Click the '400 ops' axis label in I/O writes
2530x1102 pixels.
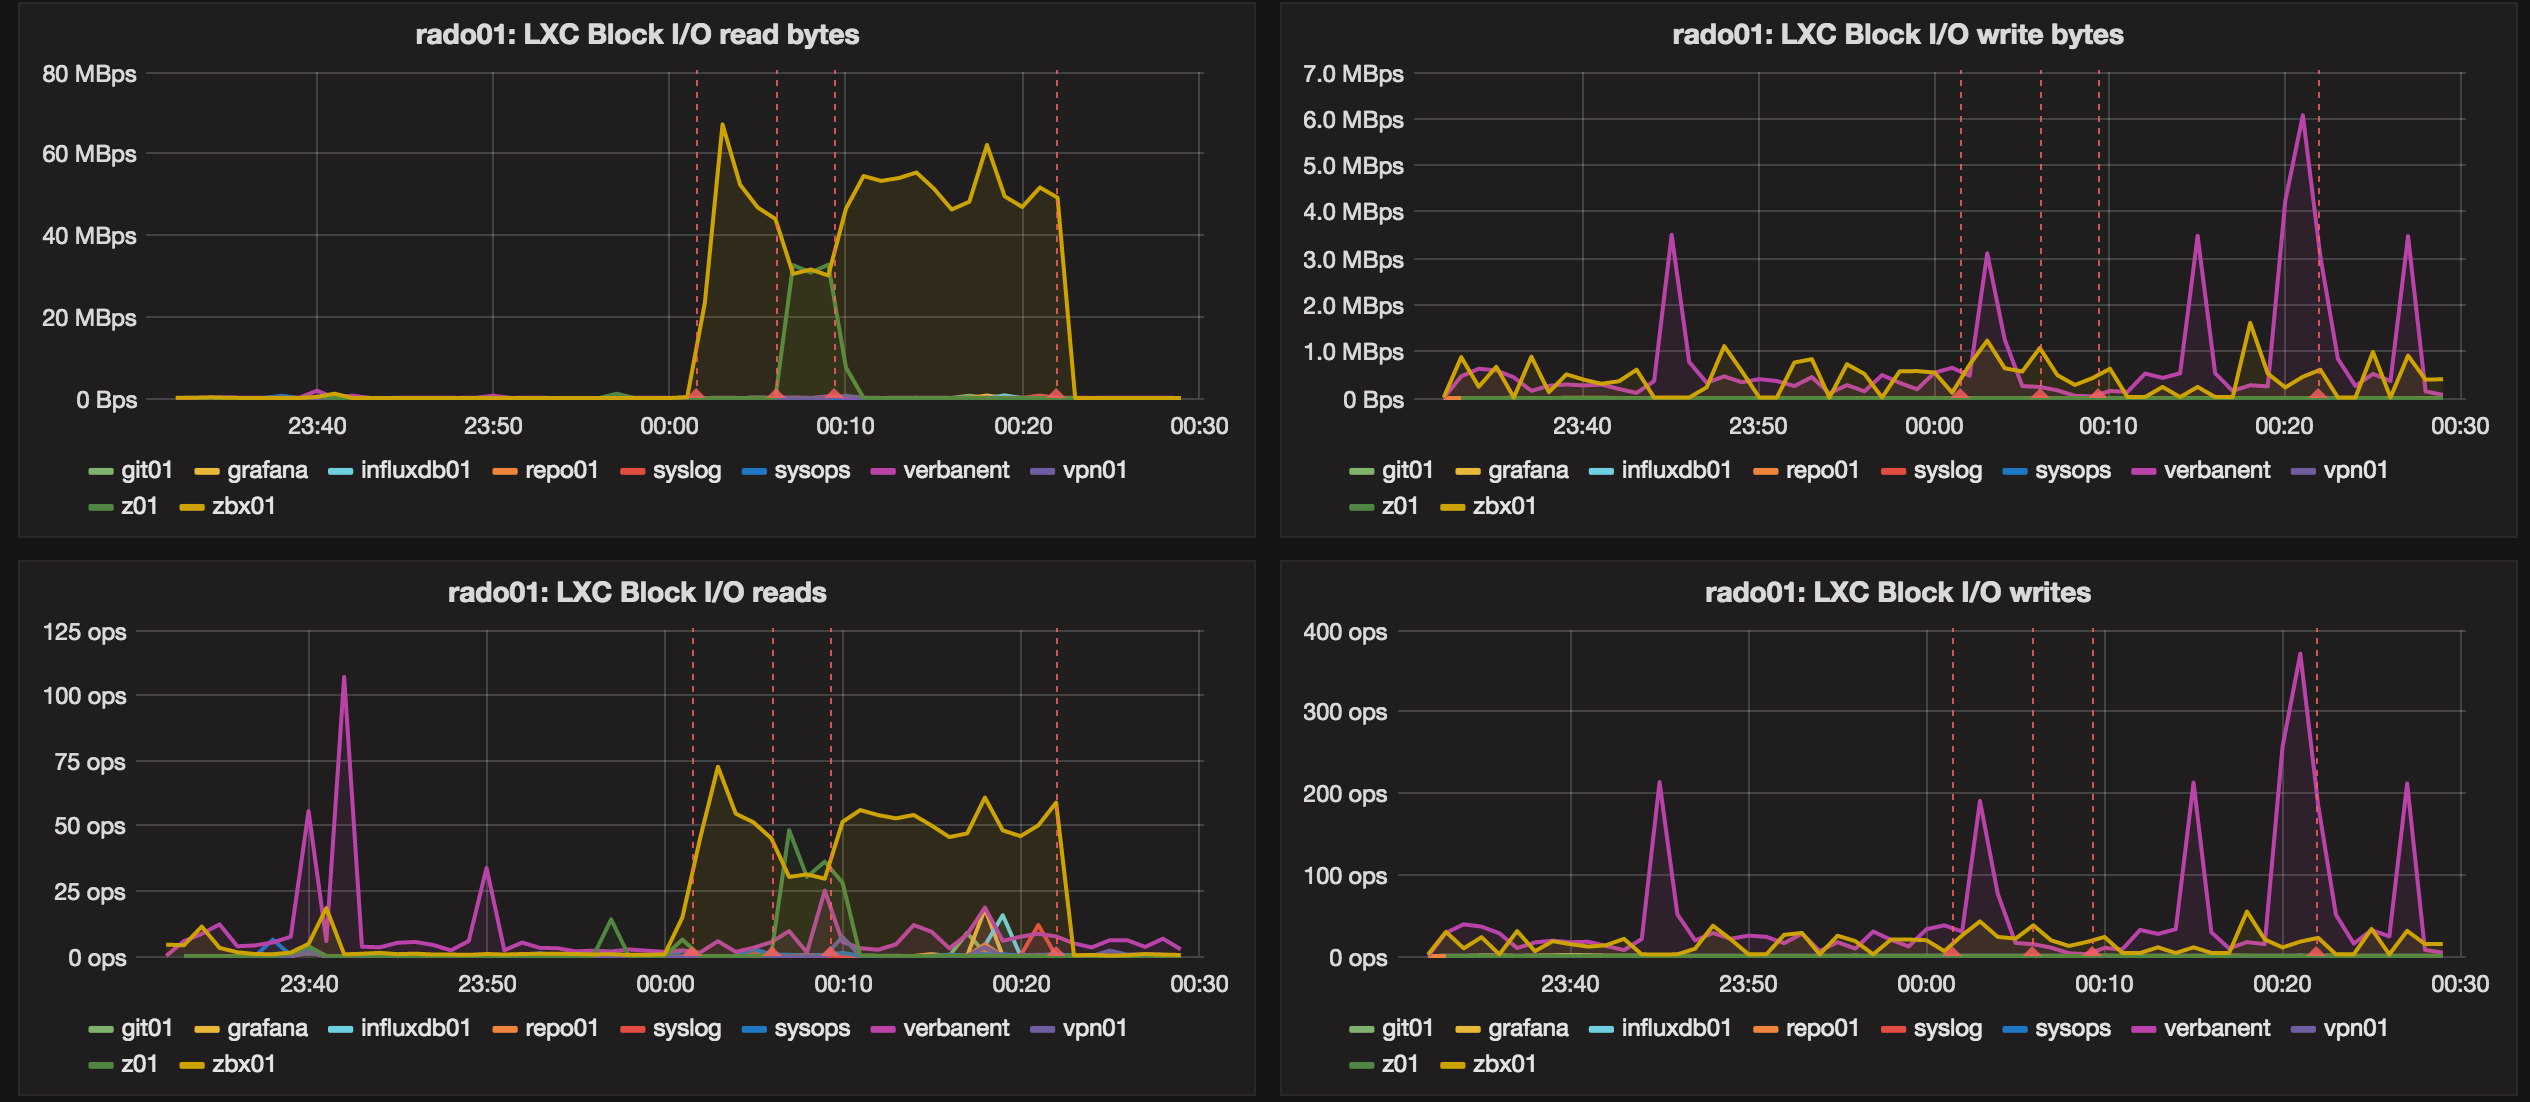1345,632
